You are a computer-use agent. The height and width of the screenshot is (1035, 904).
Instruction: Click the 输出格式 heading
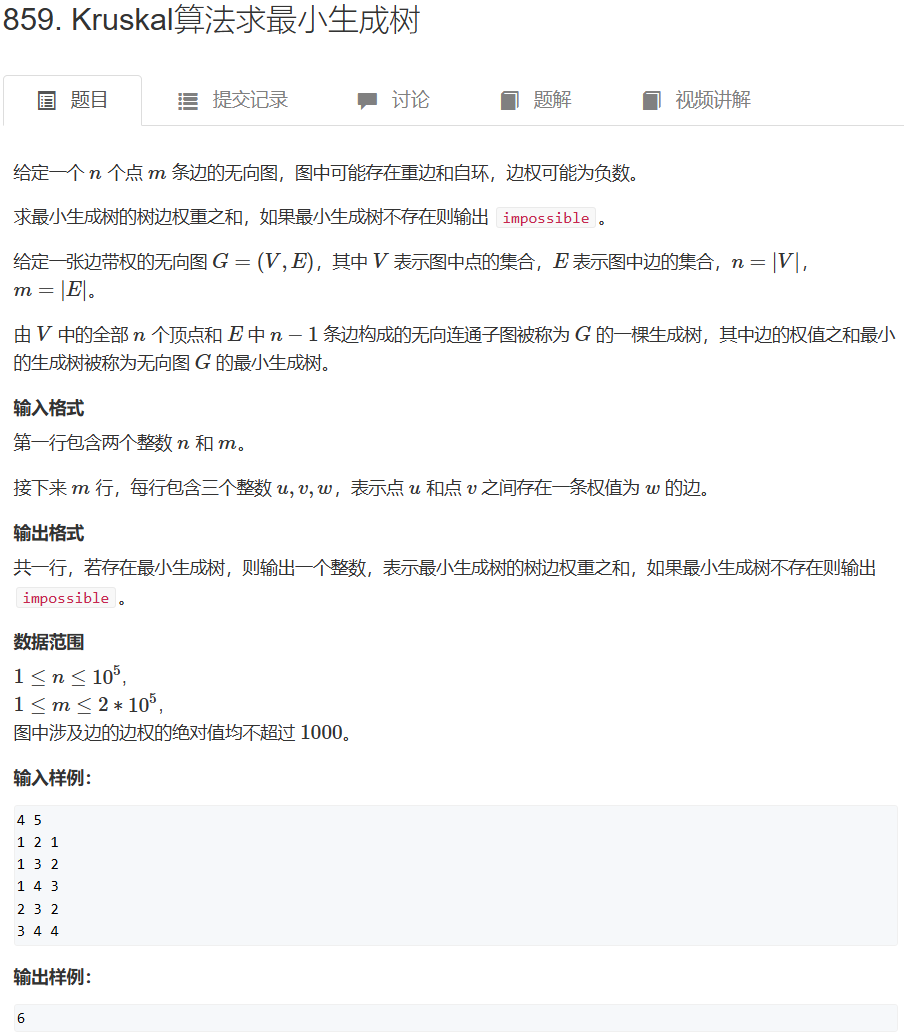point(49,533)
